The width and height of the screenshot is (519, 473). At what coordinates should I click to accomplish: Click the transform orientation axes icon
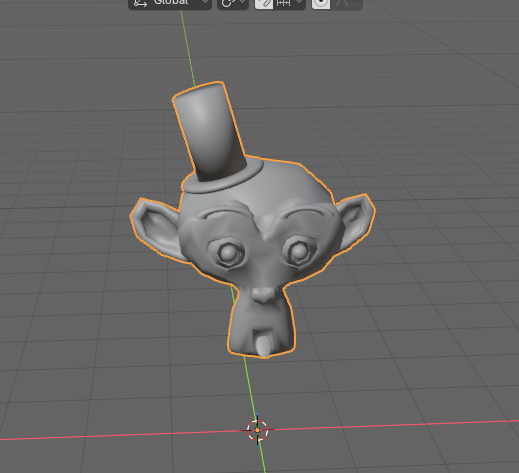pyautogui.click(x=140, y=3)
